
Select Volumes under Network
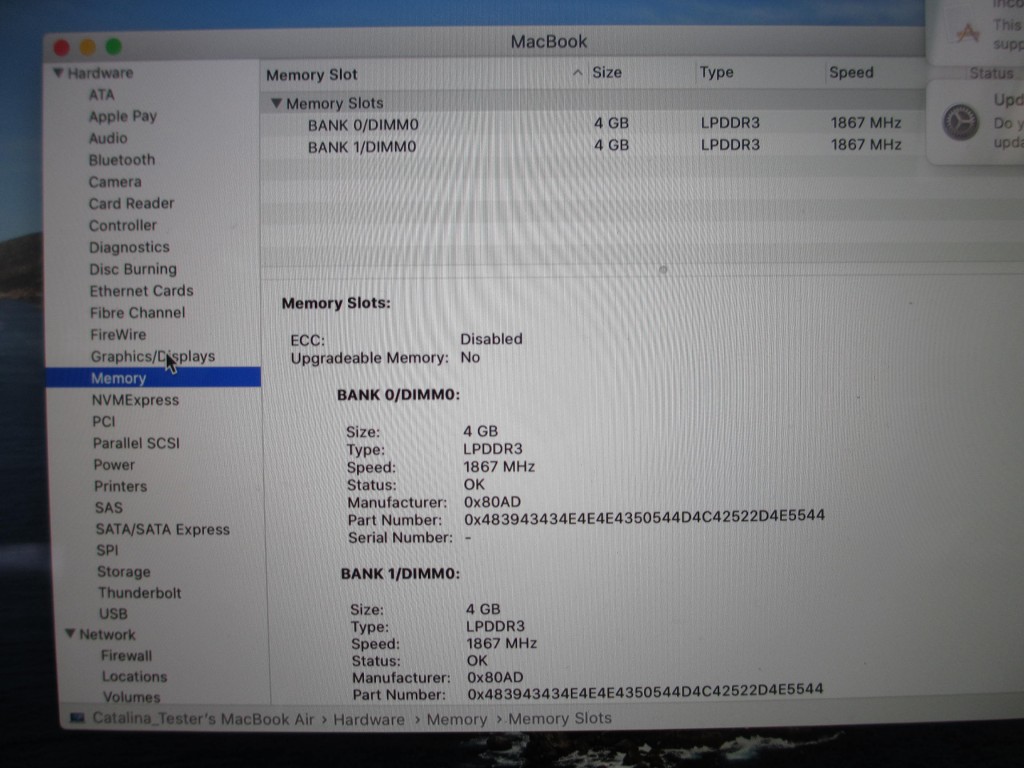coord(131,697)
